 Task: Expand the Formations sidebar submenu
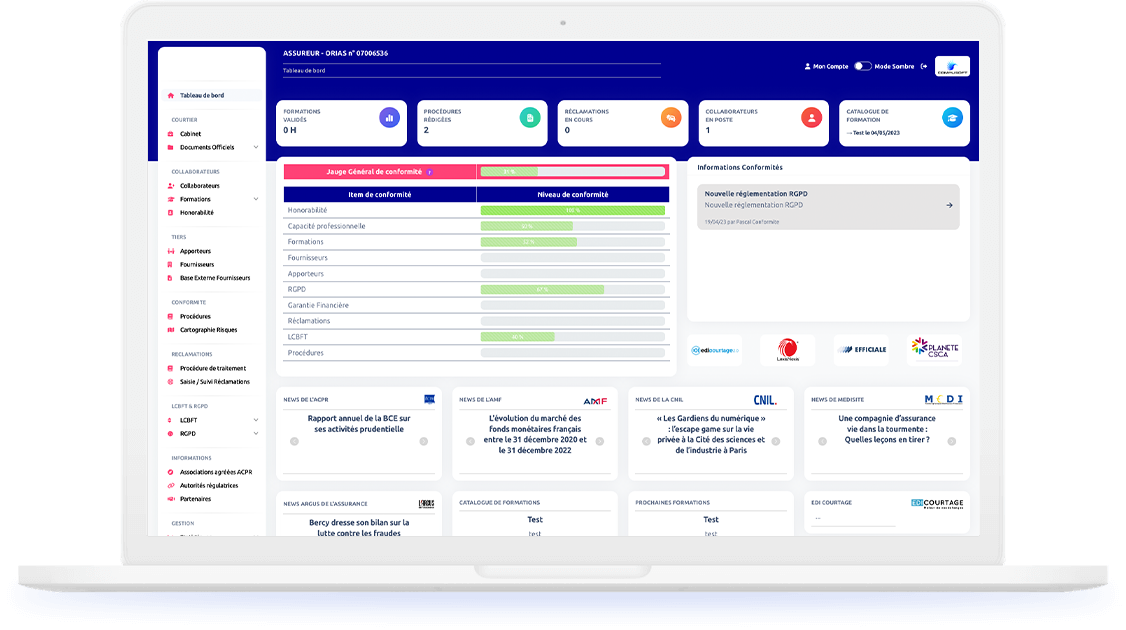click(x=256, y=200)
